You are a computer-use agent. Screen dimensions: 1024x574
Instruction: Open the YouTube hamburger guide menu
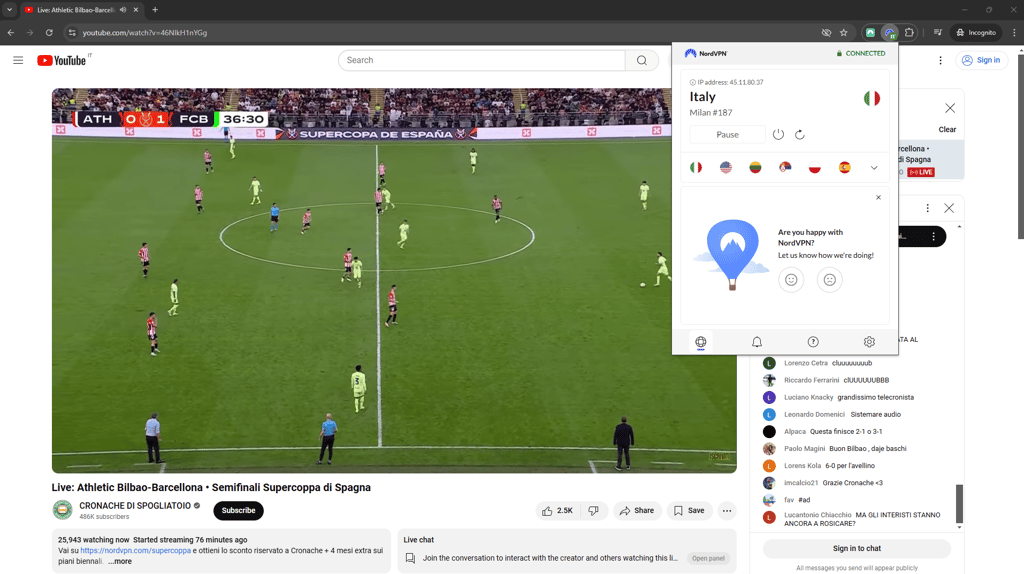click(18, 60)
